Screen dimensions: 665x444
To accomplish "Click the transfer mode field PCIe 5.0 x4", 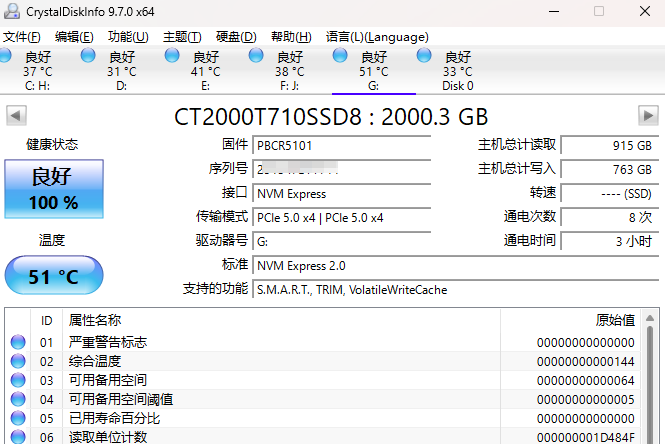I will coord(342,218).
